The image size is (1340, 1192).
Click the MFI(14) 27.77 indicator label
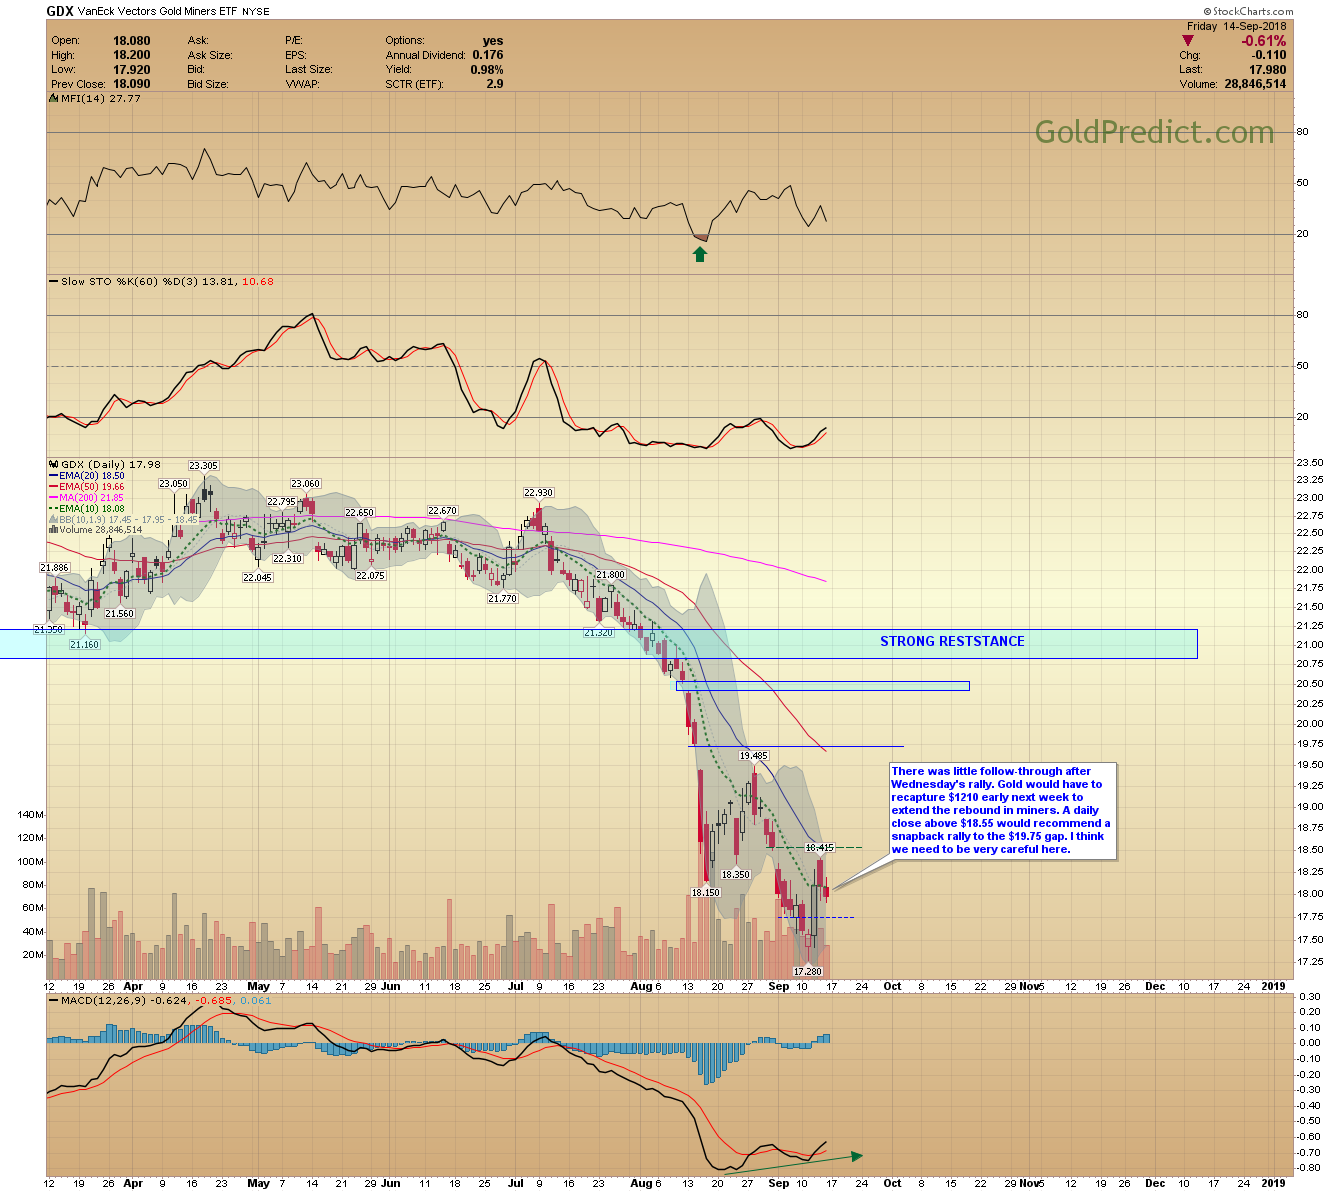[x=100, y=99]
